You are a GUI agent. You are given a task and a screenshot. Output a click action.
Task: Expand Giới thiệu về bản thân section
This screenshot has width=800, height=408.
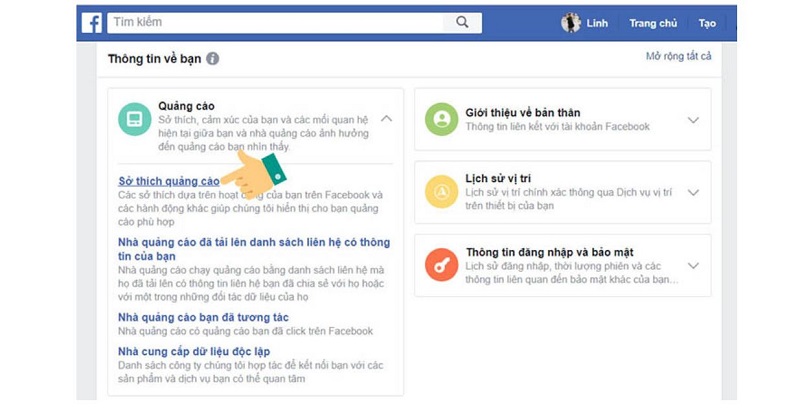click(693, 120)
